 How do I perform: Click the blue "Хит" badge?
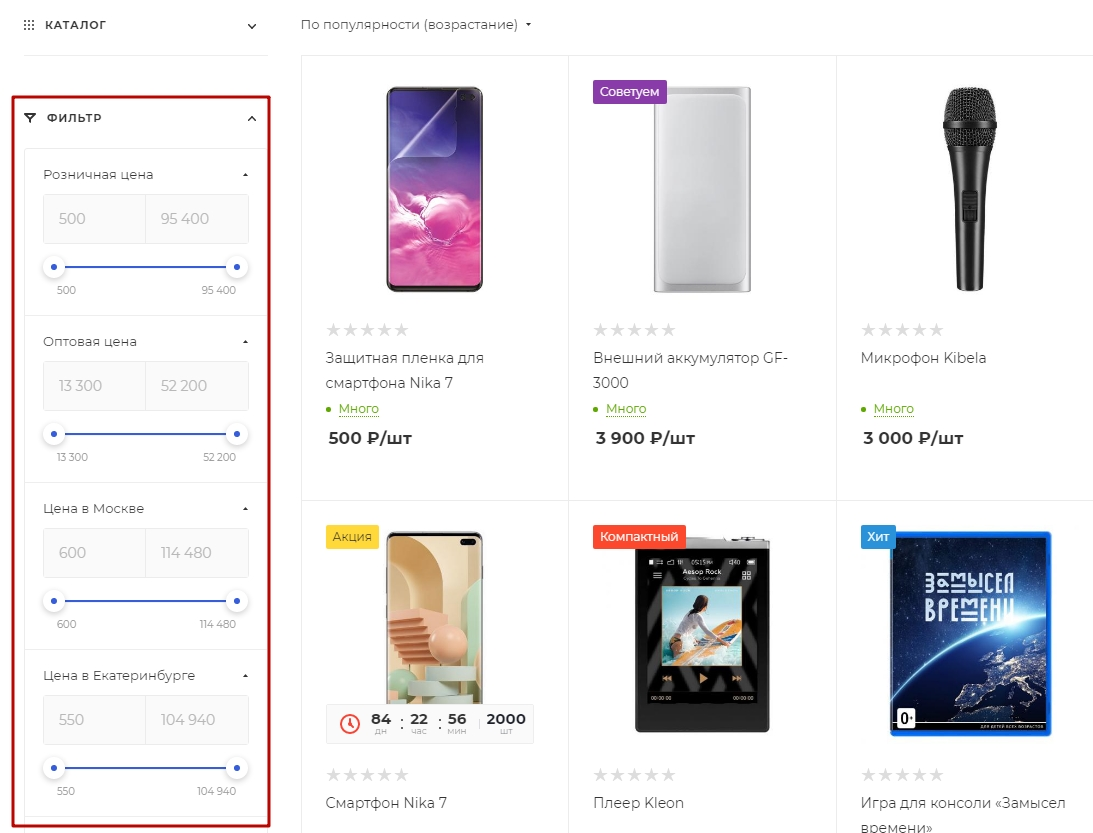[878, 537]
